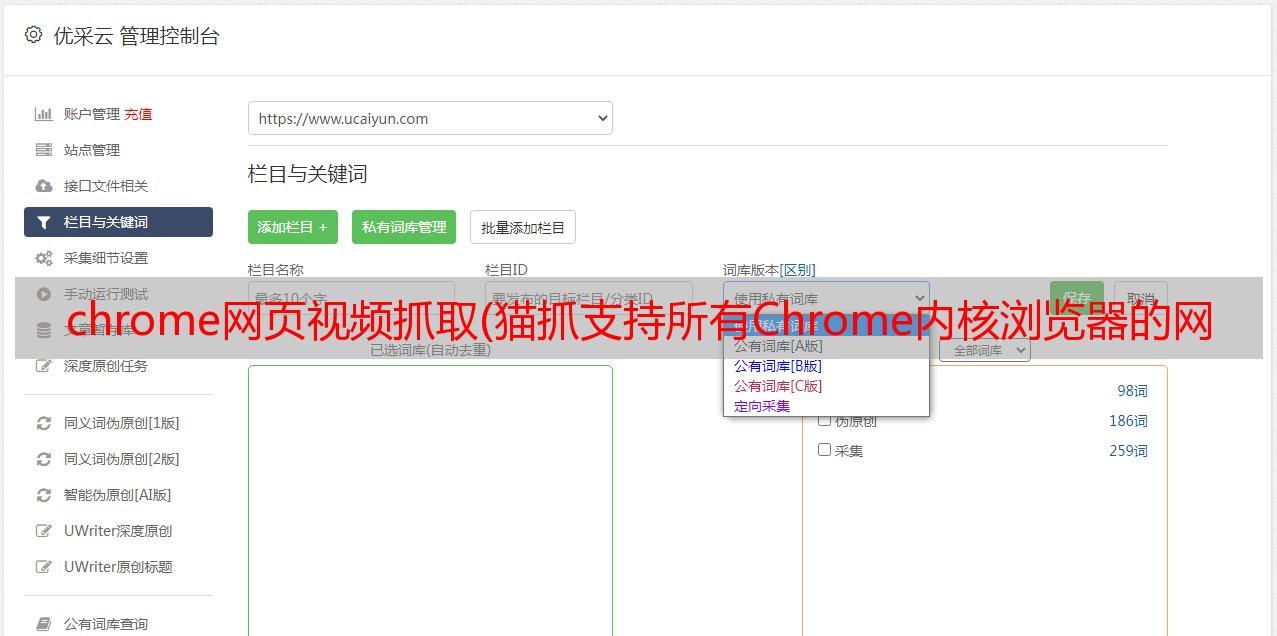Click the 批量添加栏目 button
The width and height of the screenshot is (1277, 636).
tap(523, 227)
